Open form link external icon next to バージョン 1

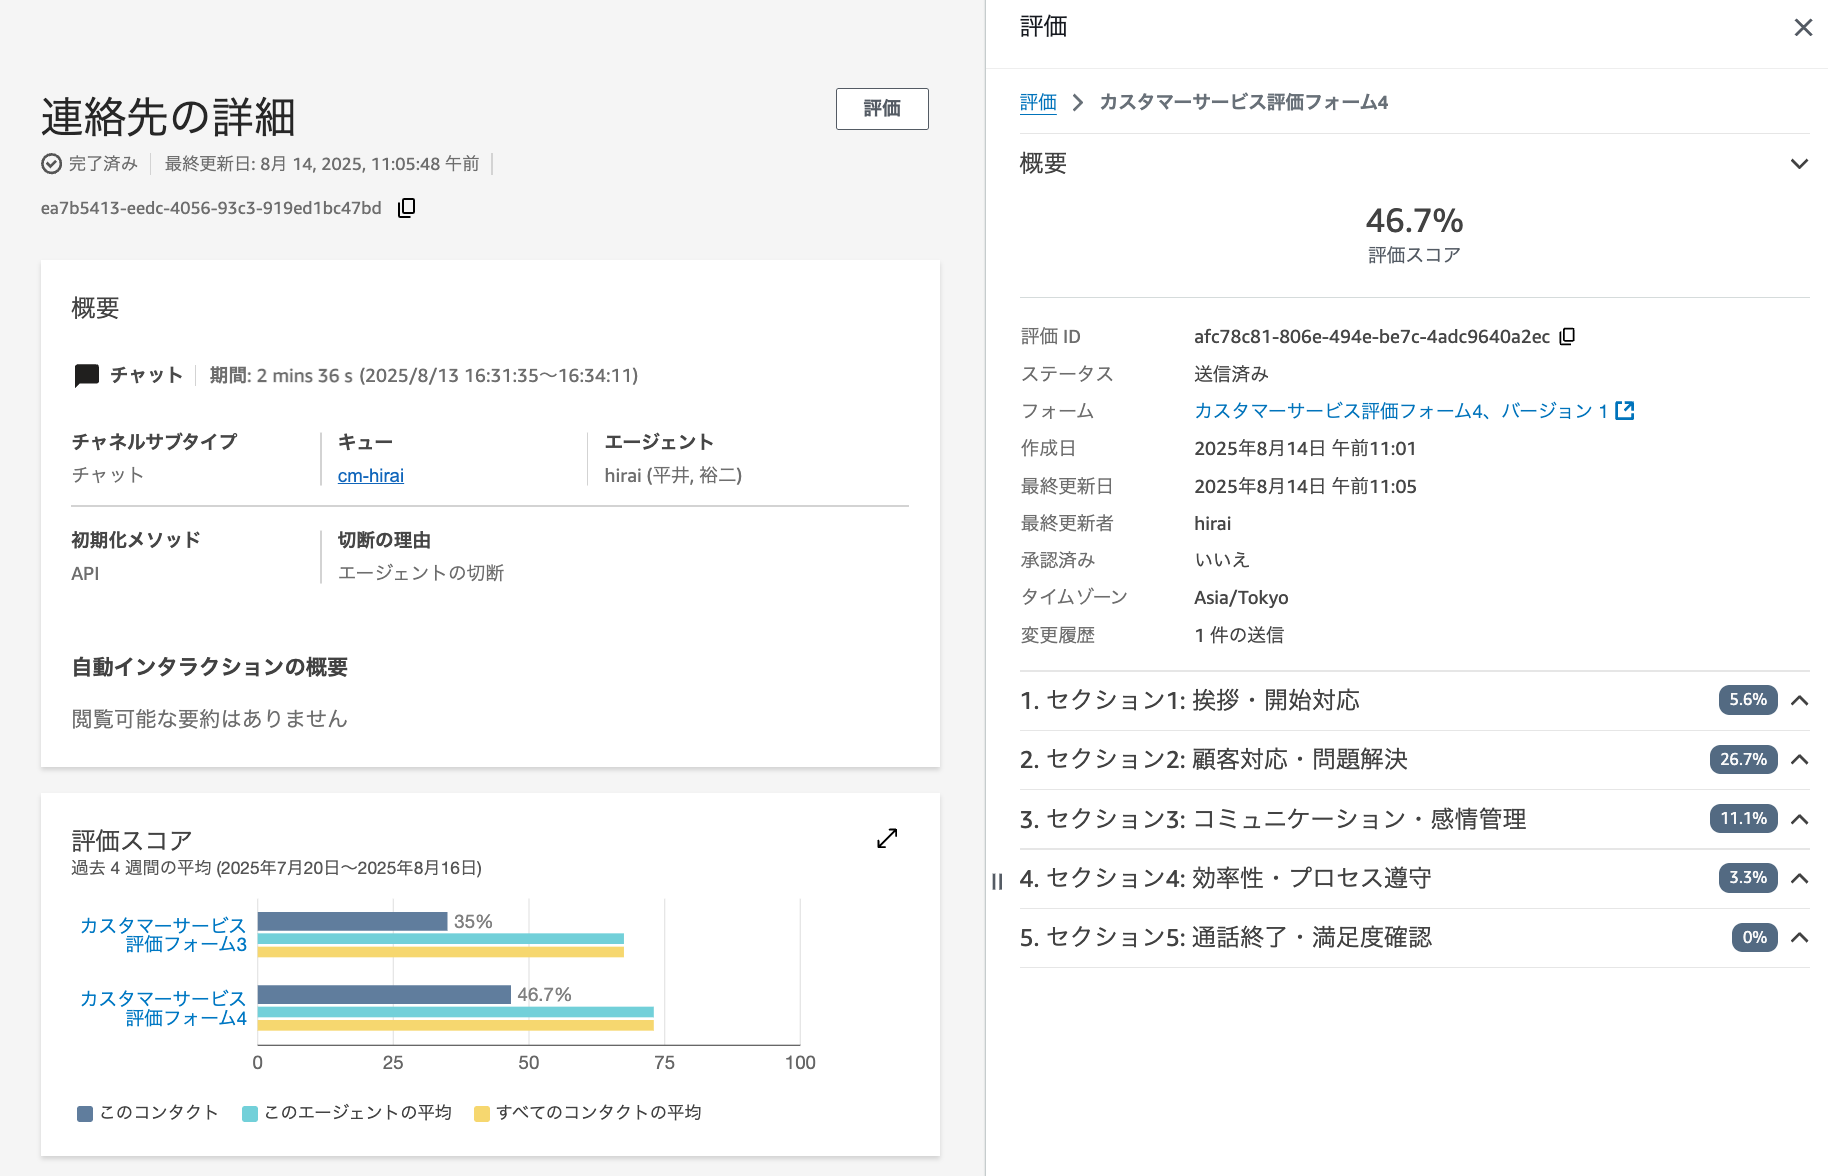pos(1625,410)
